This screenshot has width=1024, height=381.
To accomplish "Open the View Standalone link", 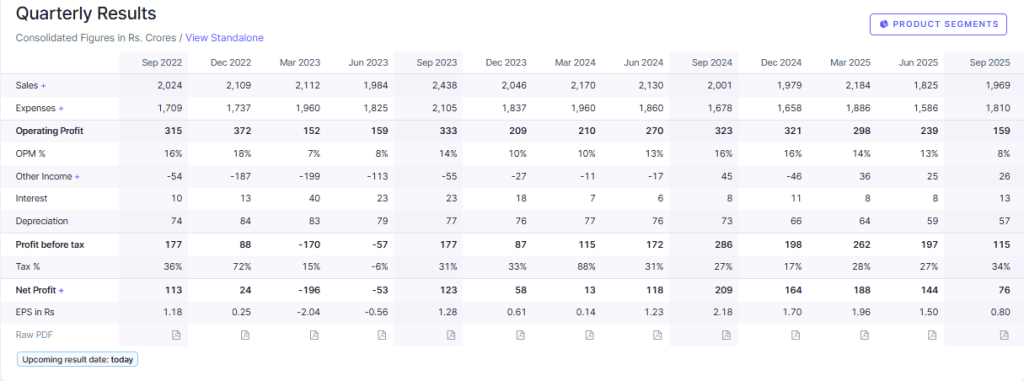I will pos(225,38).
